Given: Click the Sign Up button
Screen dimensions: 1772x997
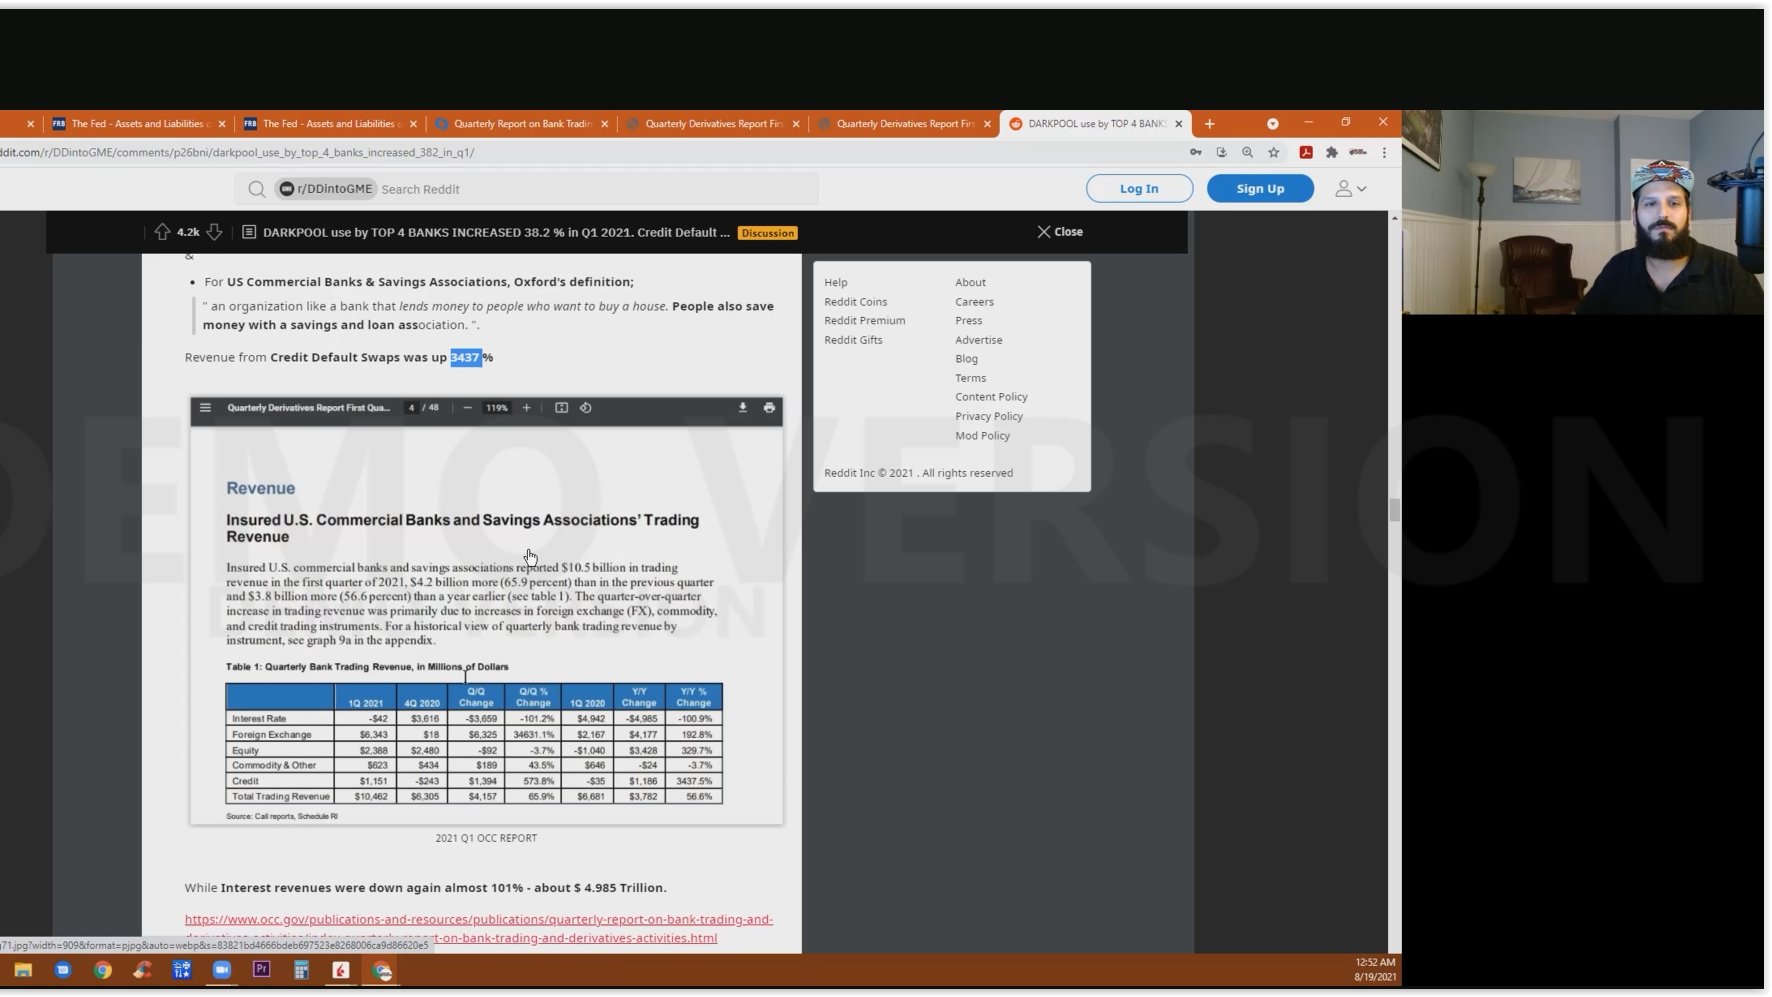Looking at the screenshot, I should coord(1260,188).
